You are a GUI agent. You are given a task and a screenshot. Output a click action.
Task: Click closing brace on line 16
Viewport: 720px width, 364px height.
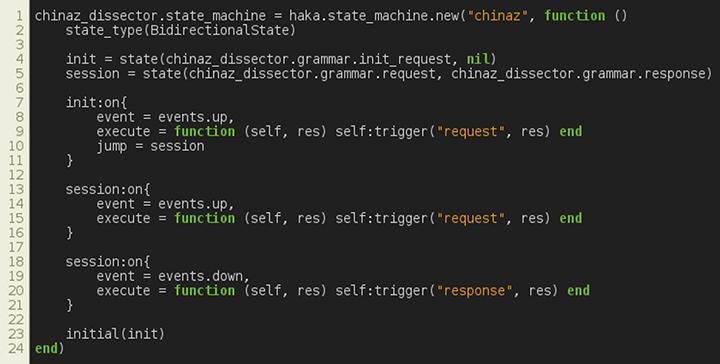pos(70,233)
